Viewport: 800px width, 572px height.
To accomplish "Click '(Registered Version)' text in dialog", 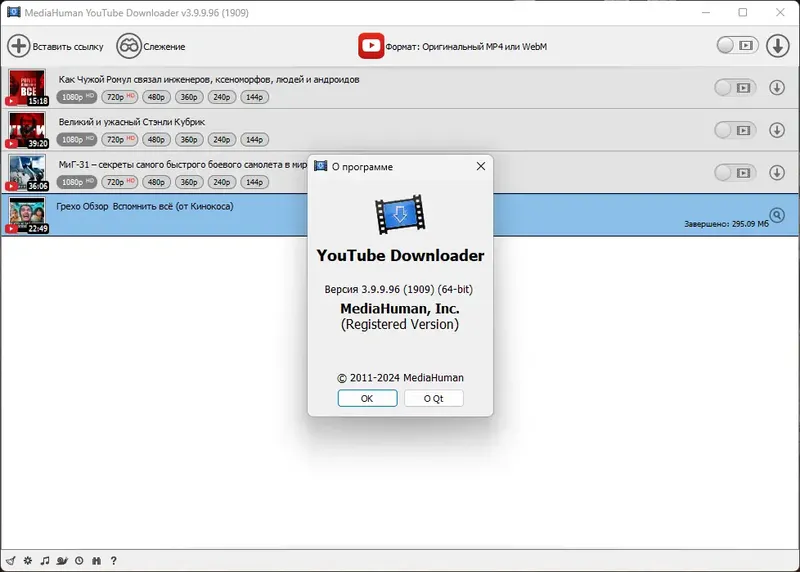I will (x=400, y=325).
